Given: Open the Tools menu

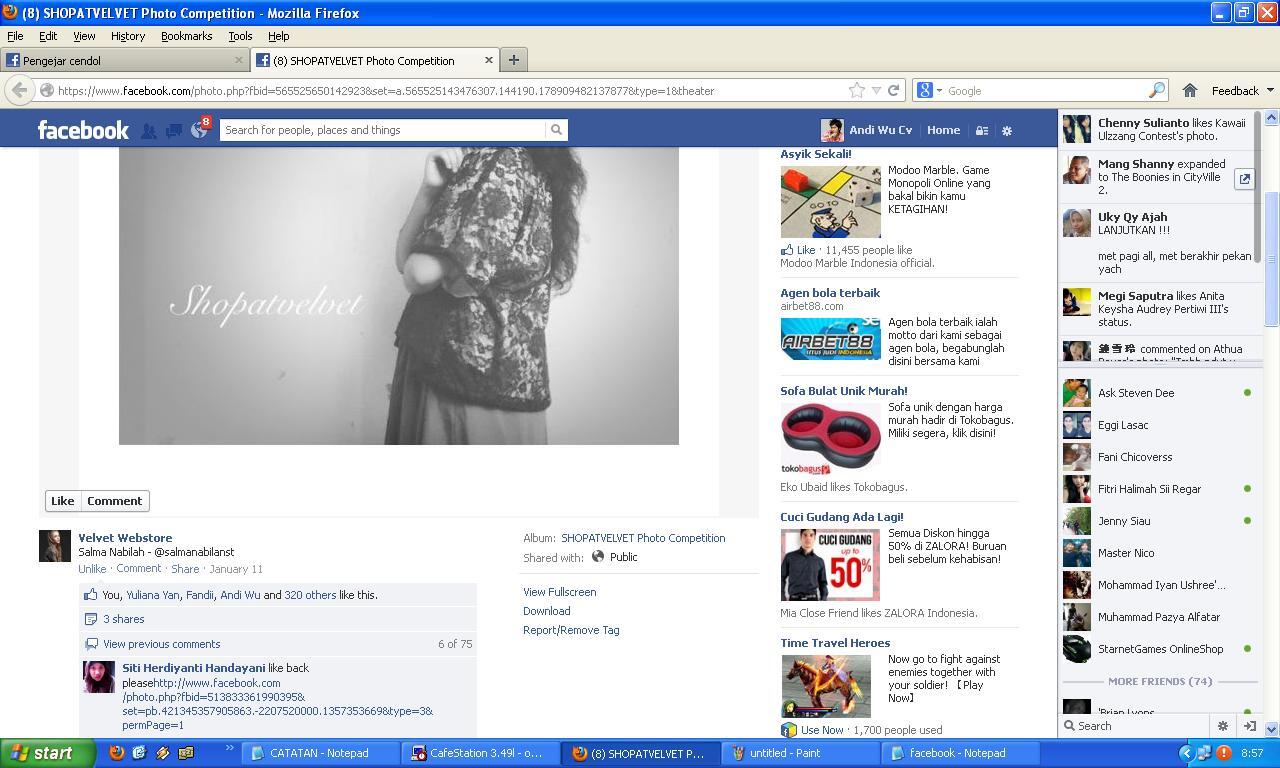Looking at the screenshot, I should (x=240, y=36).
